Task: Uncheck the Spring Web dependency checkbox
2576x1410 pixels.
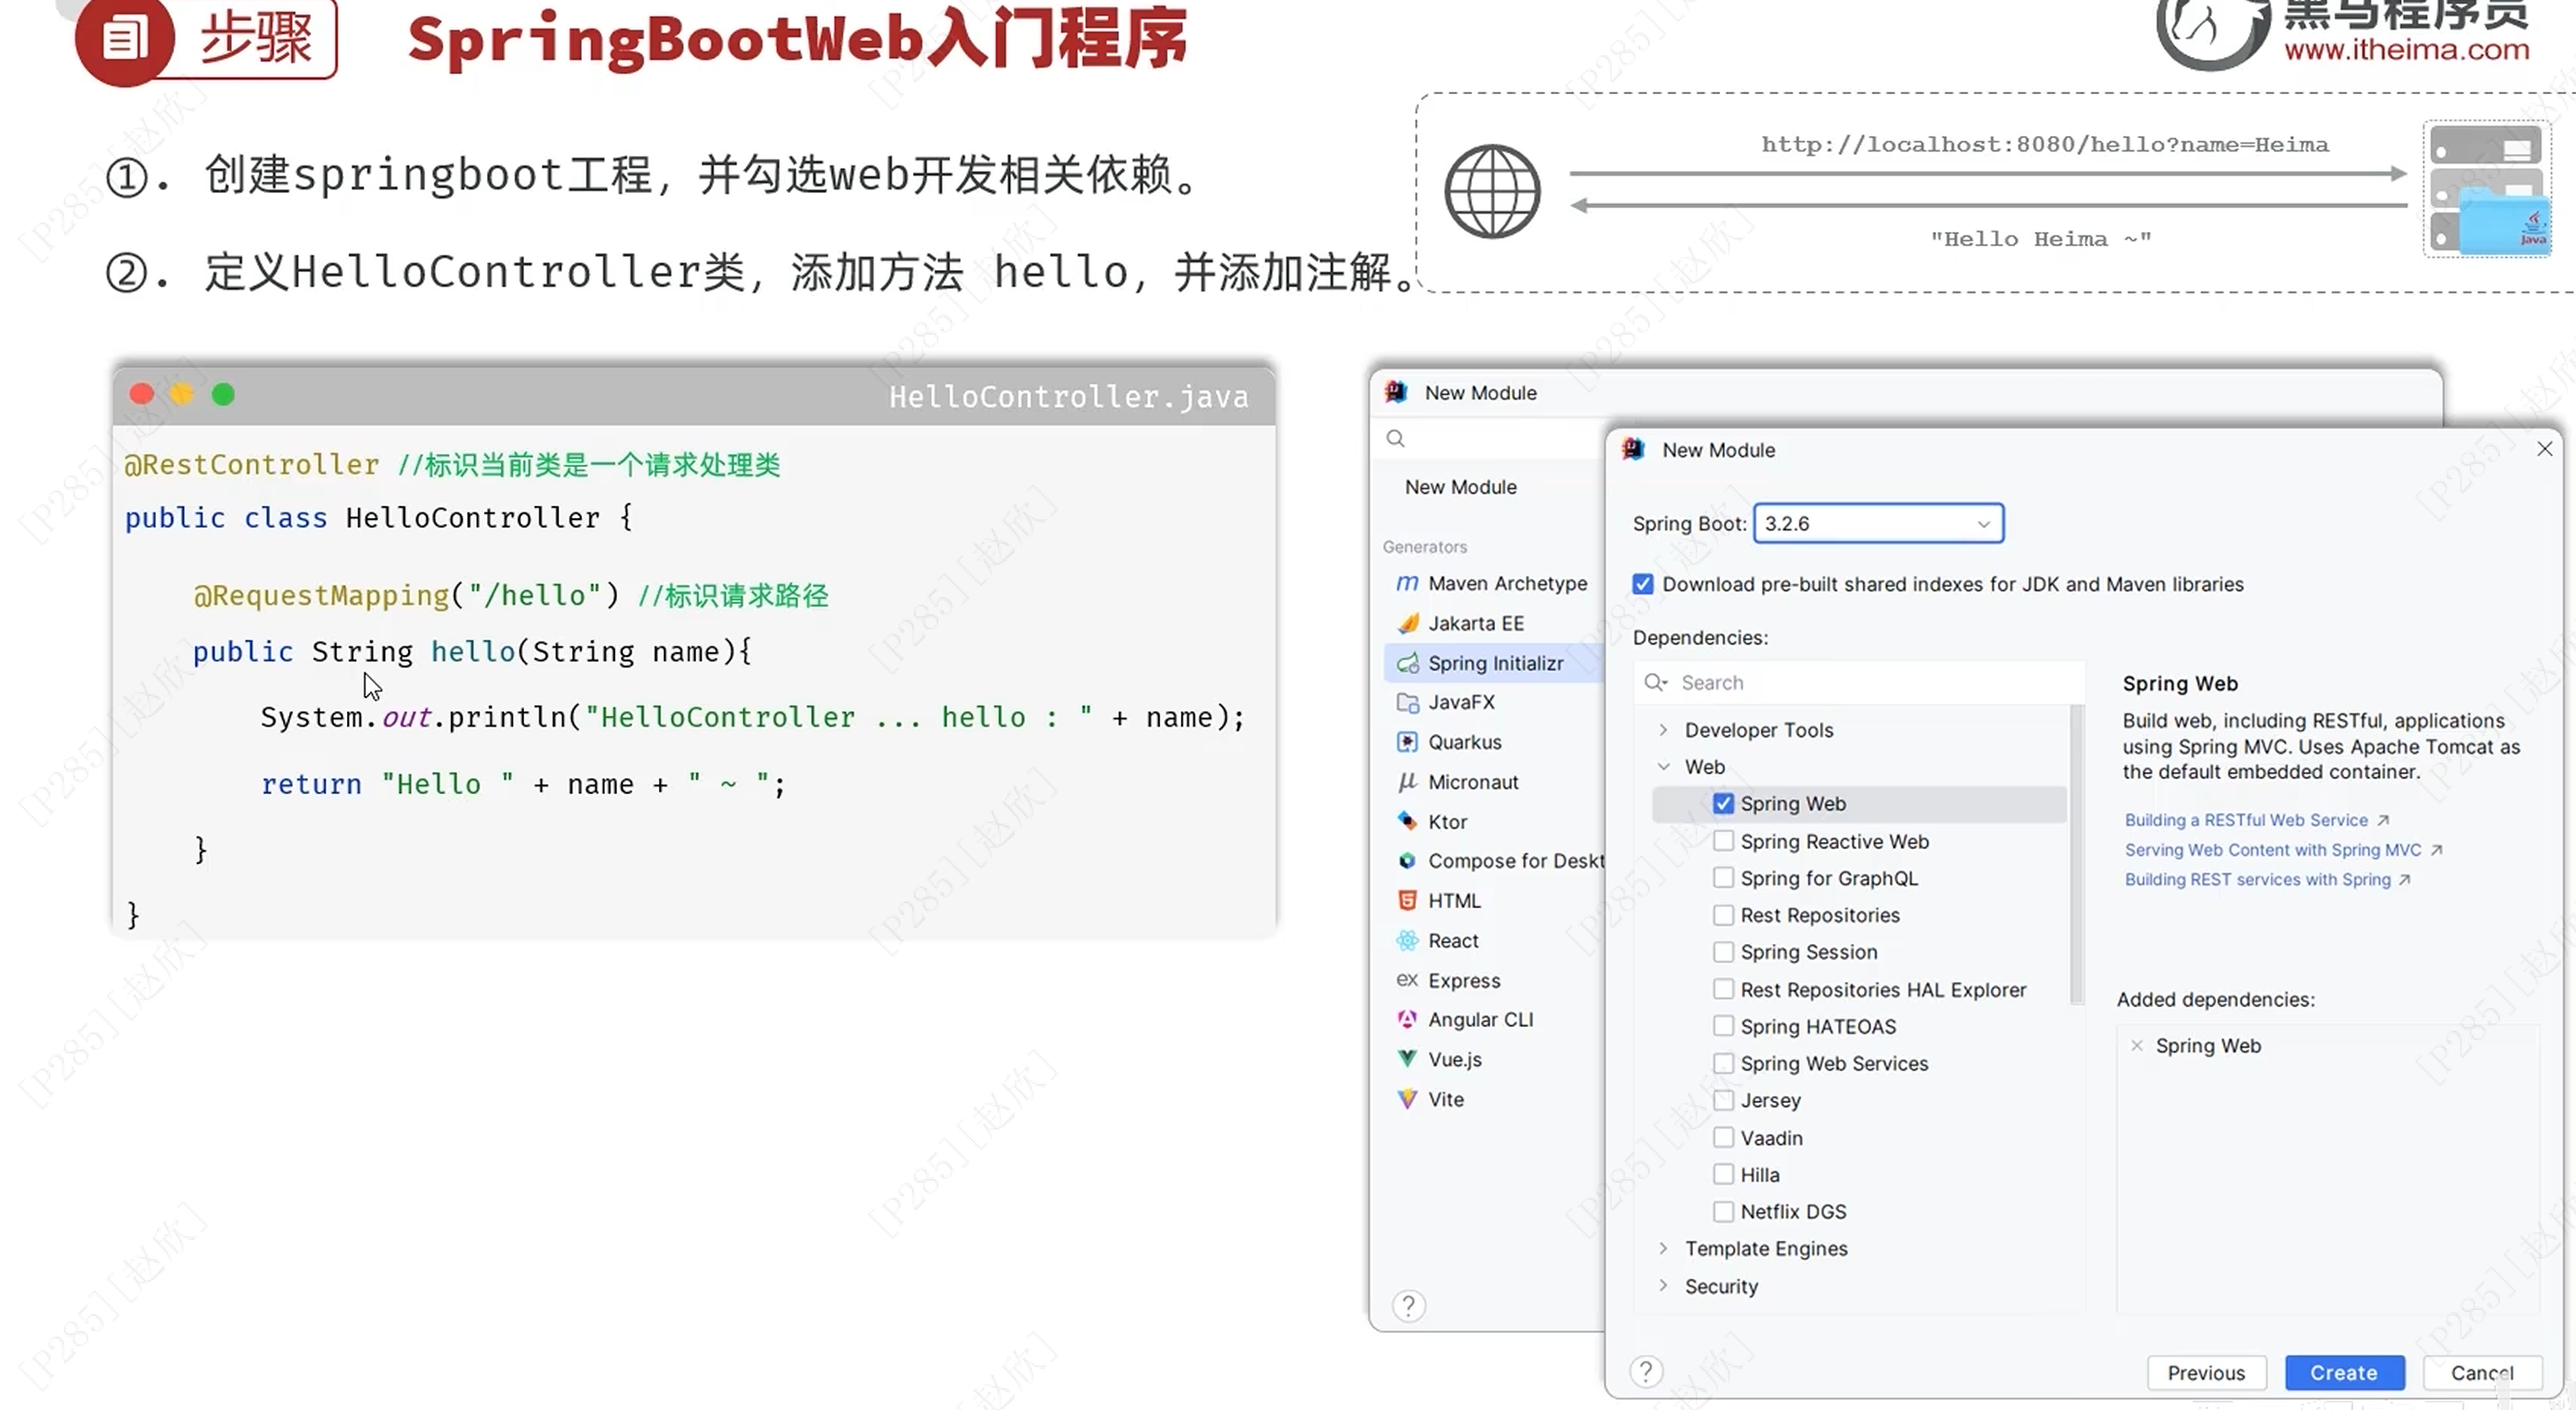Action: point(1723,803)
